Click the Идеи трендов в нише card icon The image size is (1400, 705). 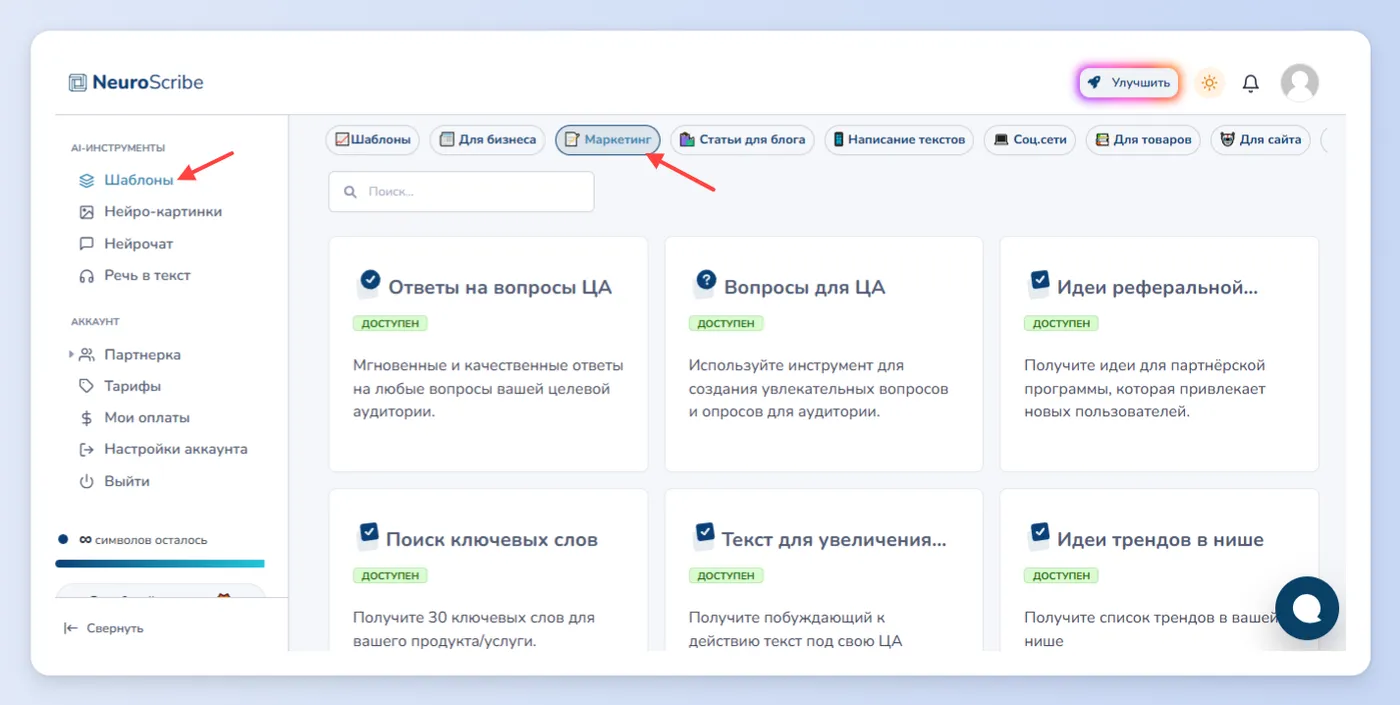1039,536
